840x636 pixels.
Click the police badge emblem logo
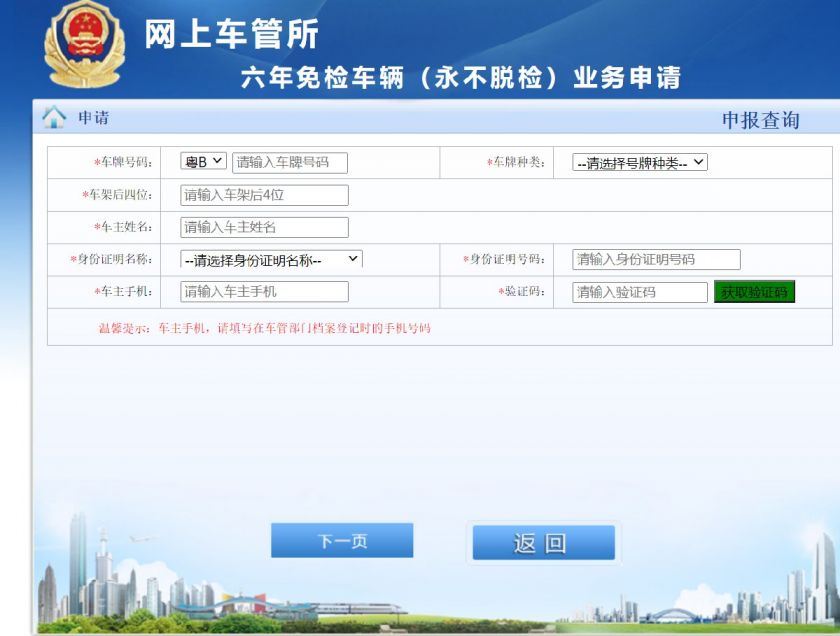(x=84, y=46)
